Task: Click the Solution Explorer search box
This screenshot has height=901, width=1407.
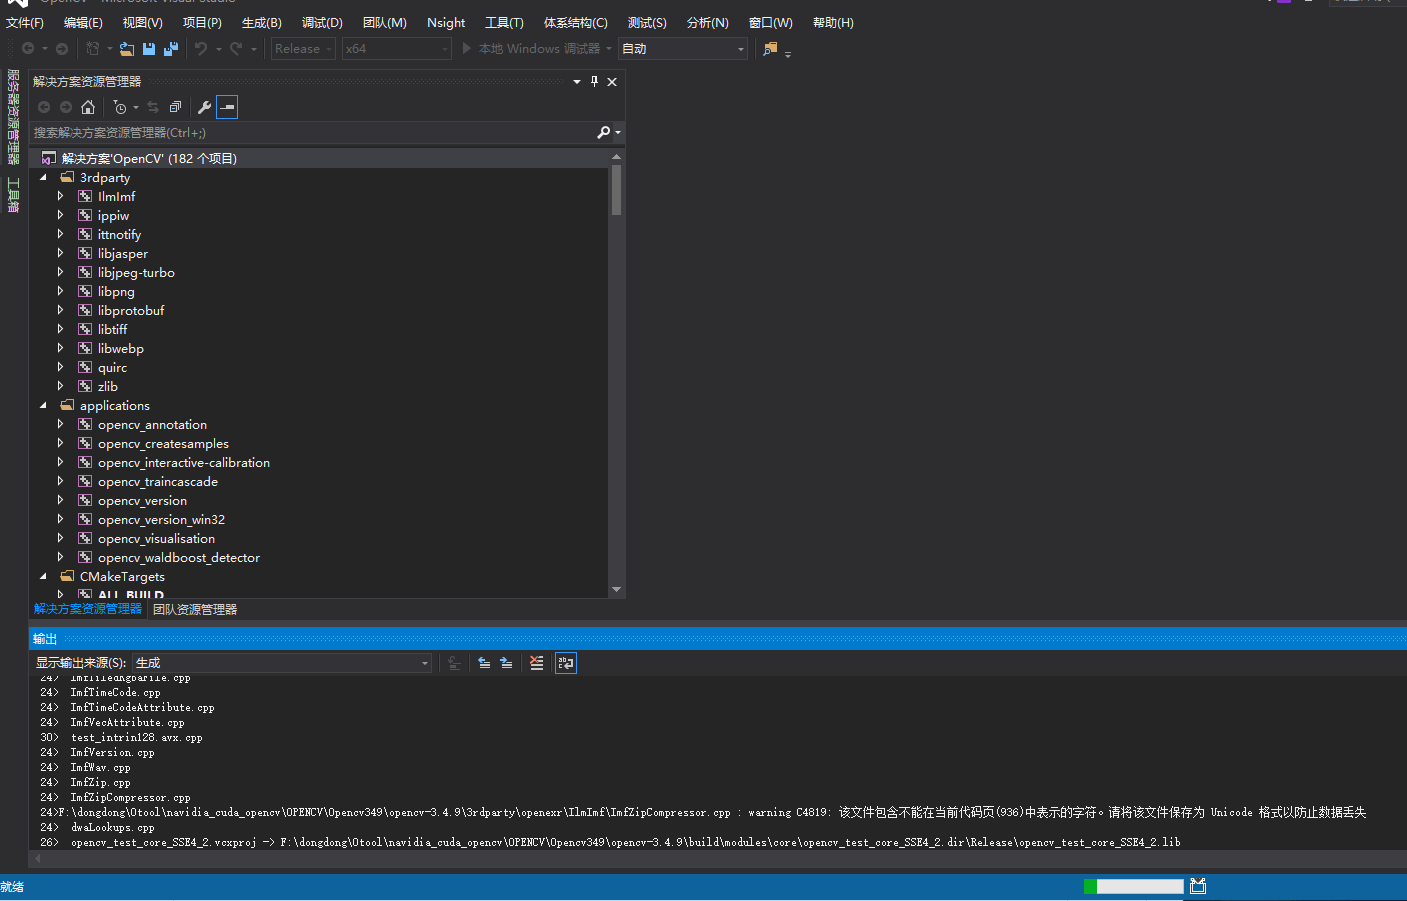Action: click(x=312, y=132)
